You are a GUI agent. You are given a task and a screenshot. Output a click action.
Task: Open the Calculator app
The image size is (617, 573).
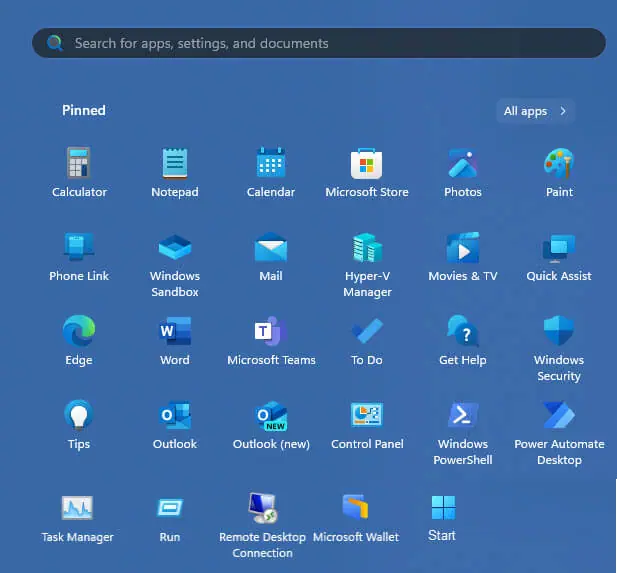(x=79, y=172)
